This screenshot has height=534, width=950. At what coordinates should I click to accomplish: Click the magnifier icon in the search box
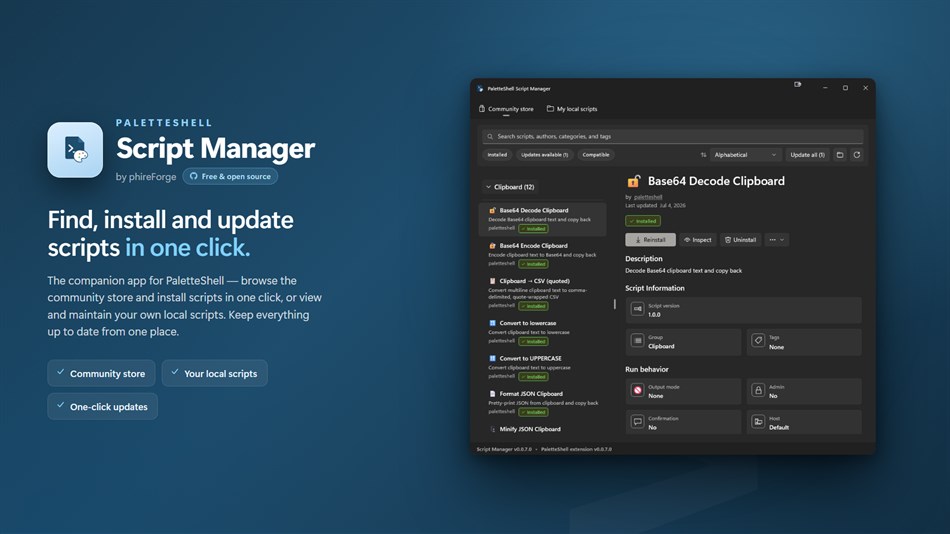point(490,136)
